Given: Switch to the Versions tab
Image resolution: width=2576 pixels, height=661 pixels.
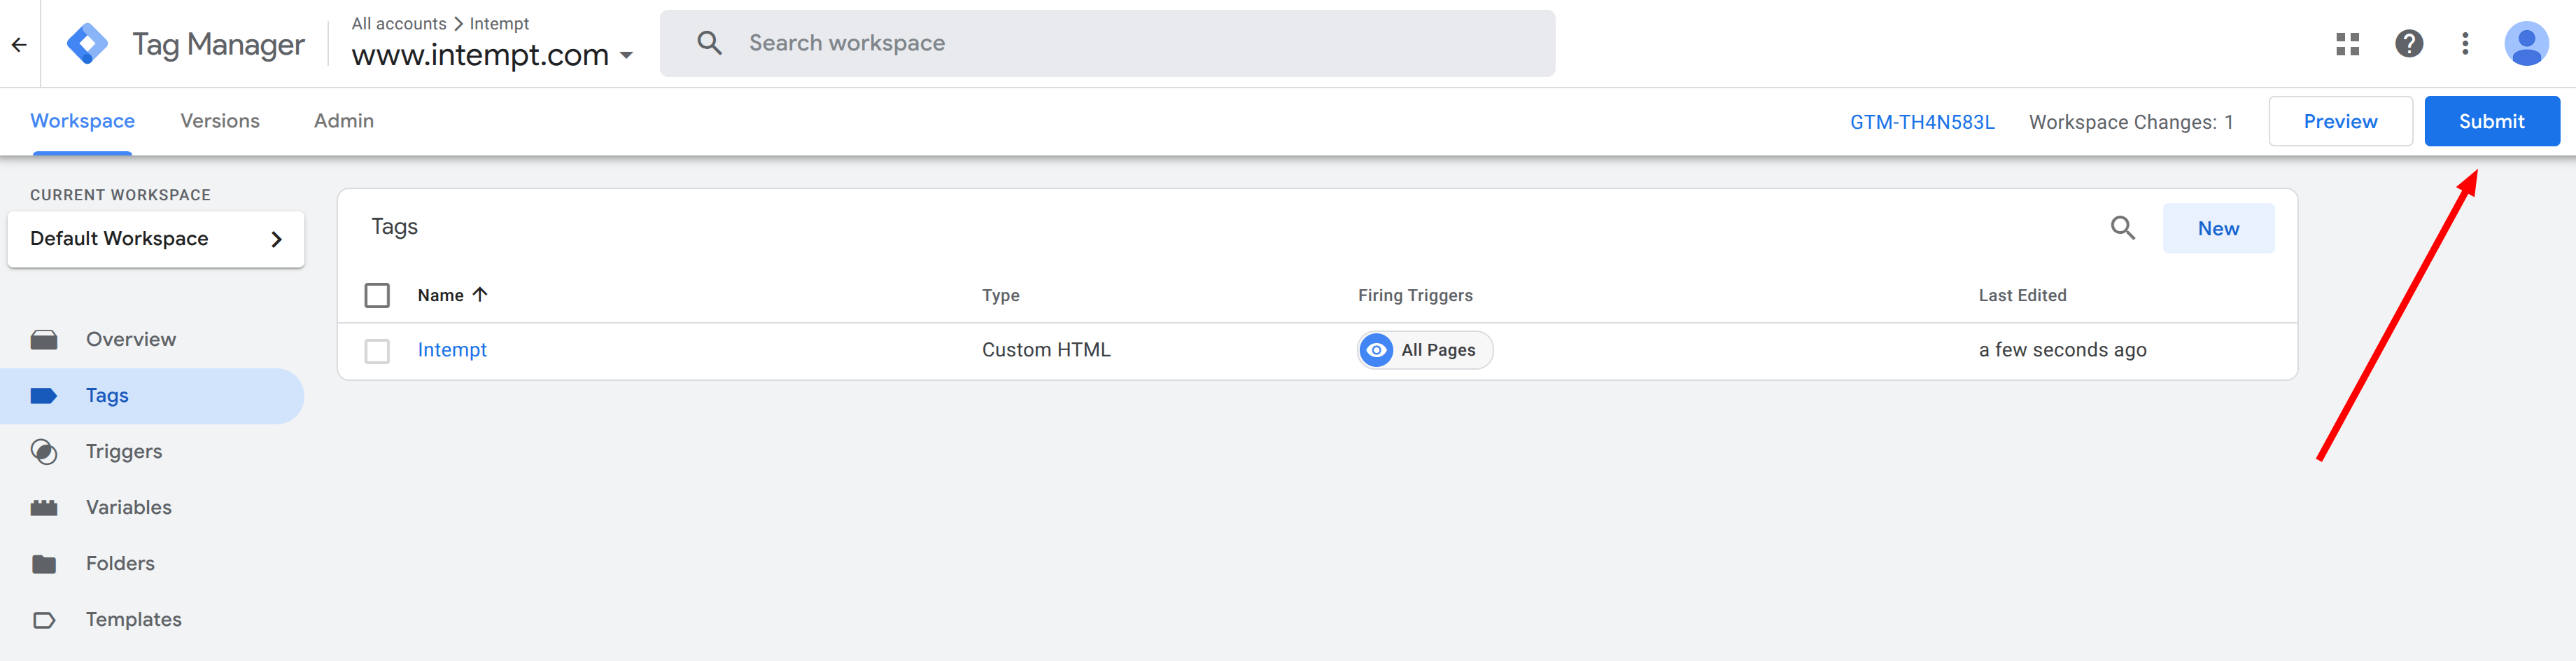Looking at the screenshot, I should pyautogui.click(x=220, y=121).
